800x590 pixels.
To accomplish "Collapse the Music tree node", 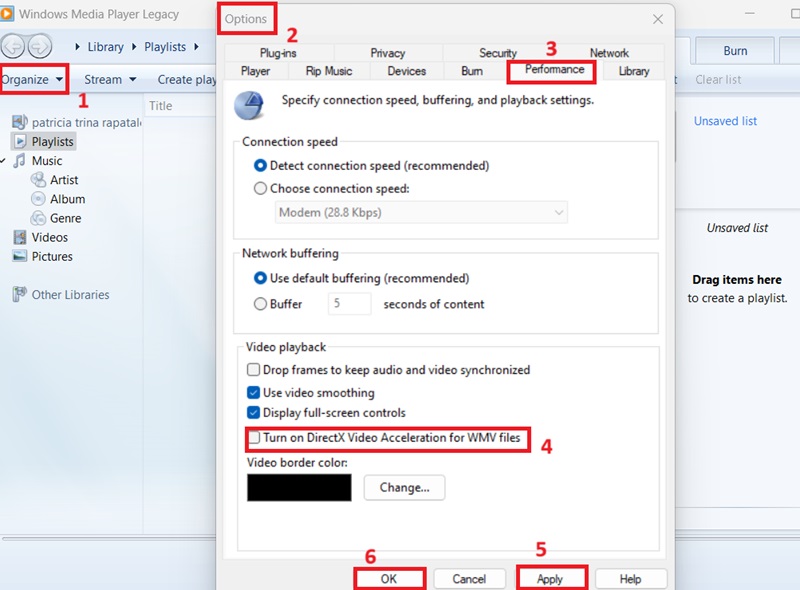I will tap(3, 160).
